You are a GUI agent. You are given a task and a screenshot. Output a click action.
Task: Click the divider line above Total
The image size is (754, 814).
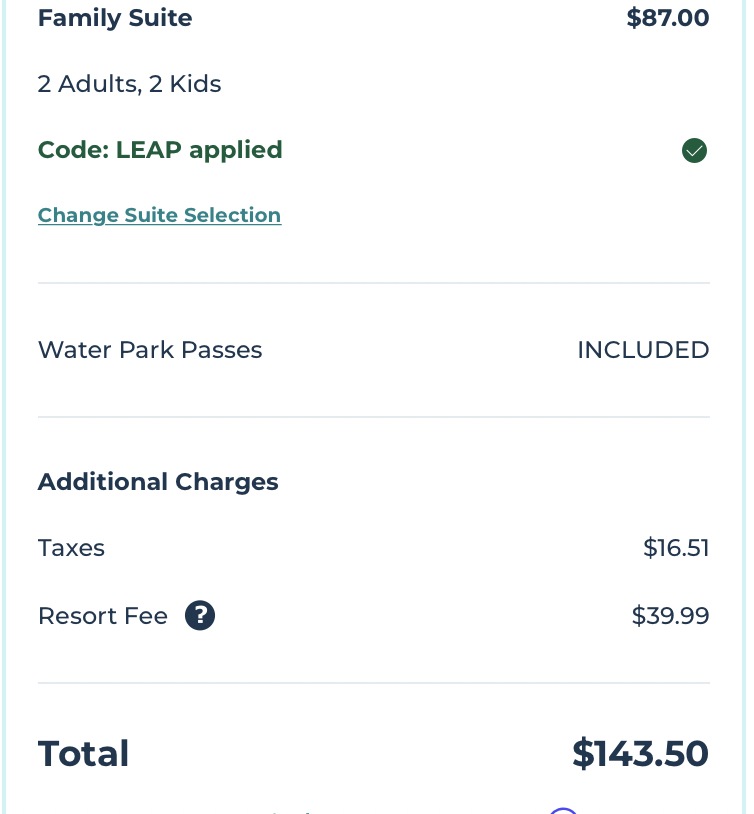(374, 683)
